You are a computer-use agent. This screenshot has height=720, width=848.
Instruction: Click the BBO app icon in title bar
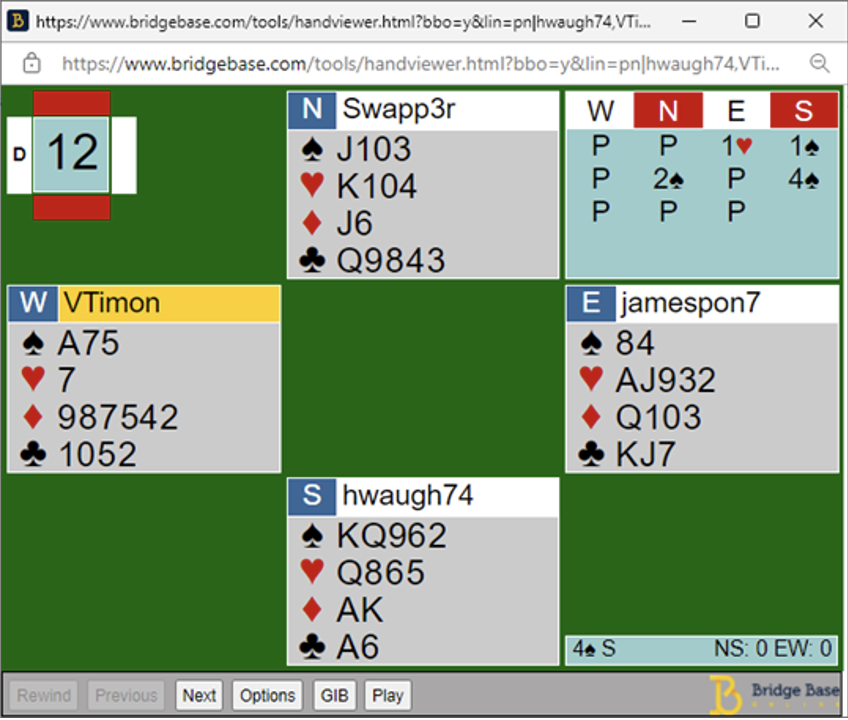pos(17,21)
